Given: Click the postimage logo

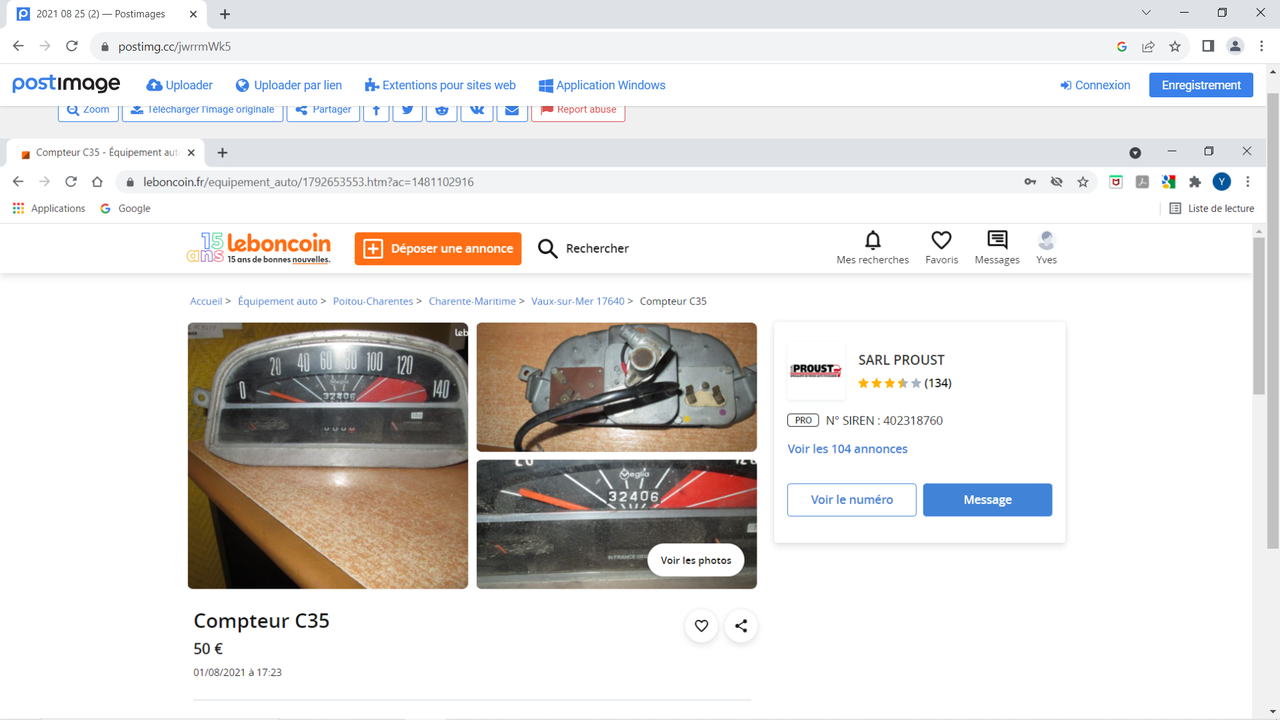Looking at the screenshot, I should click(x=66, y=85).
